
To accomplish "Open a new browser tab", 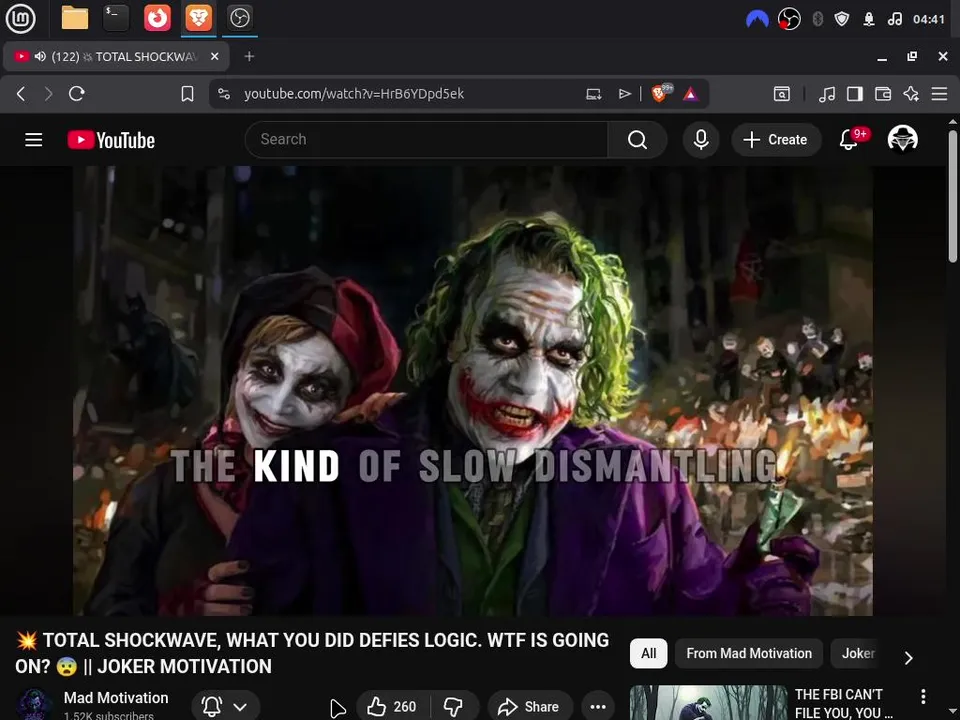I will (x=249, y=56).
